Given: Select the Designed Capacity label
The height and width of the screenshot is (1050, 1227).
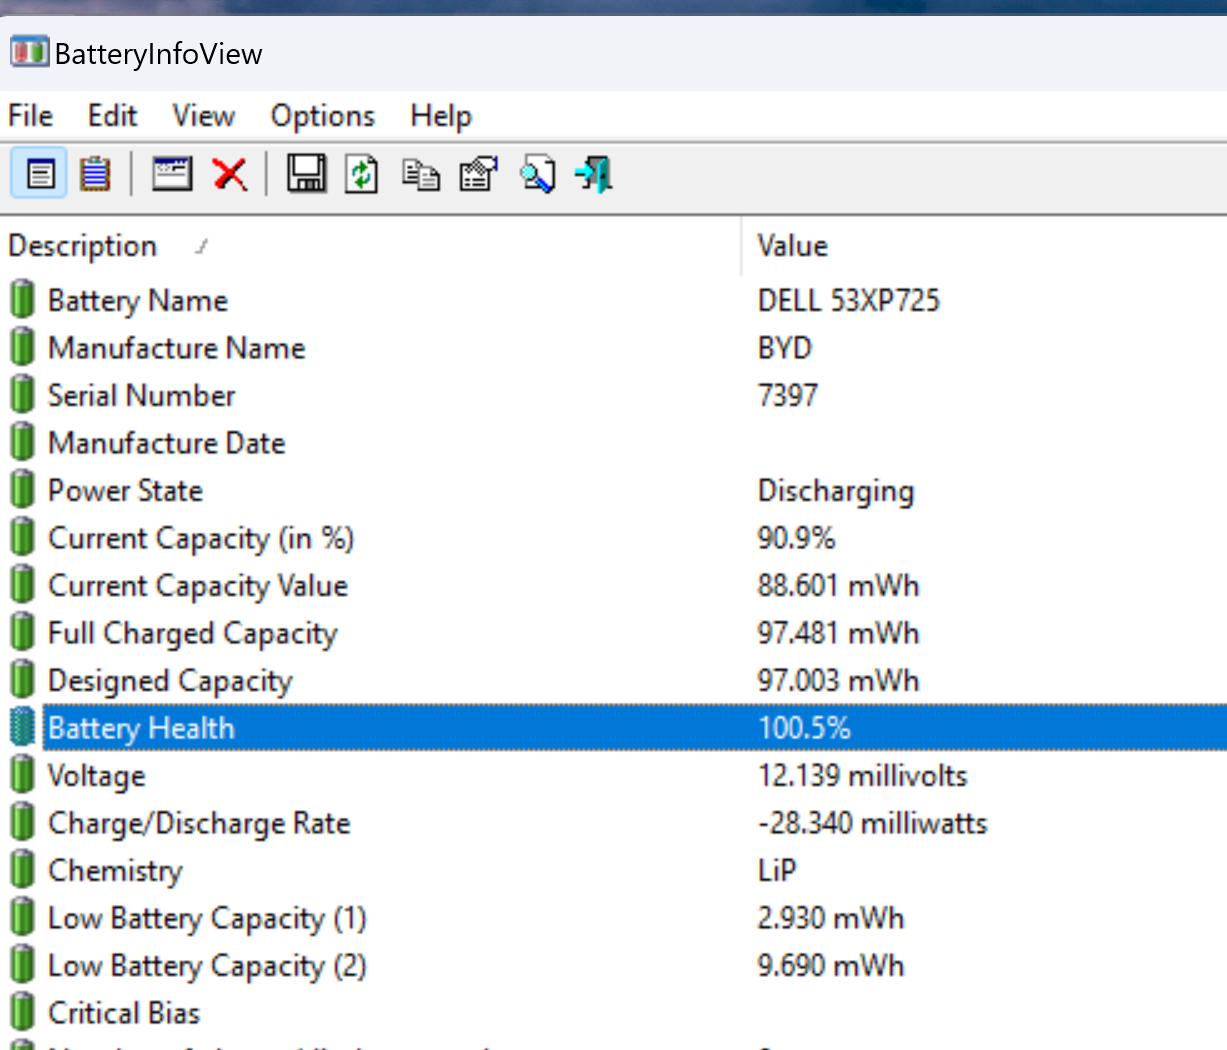Looking at the screenshot, I should point(171,681).
